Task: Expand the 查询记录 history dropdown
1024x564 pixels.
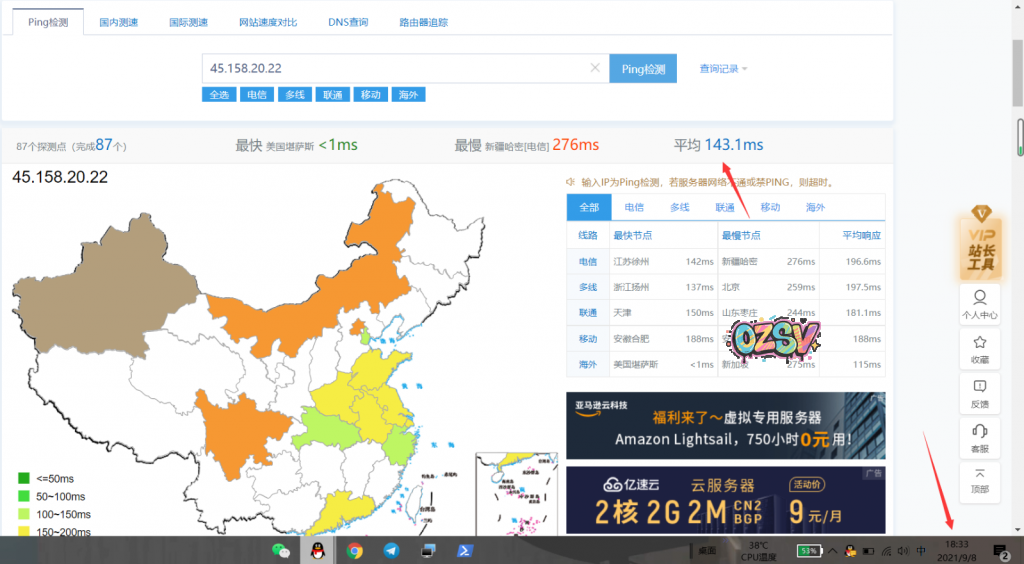Action: point(724,69)
